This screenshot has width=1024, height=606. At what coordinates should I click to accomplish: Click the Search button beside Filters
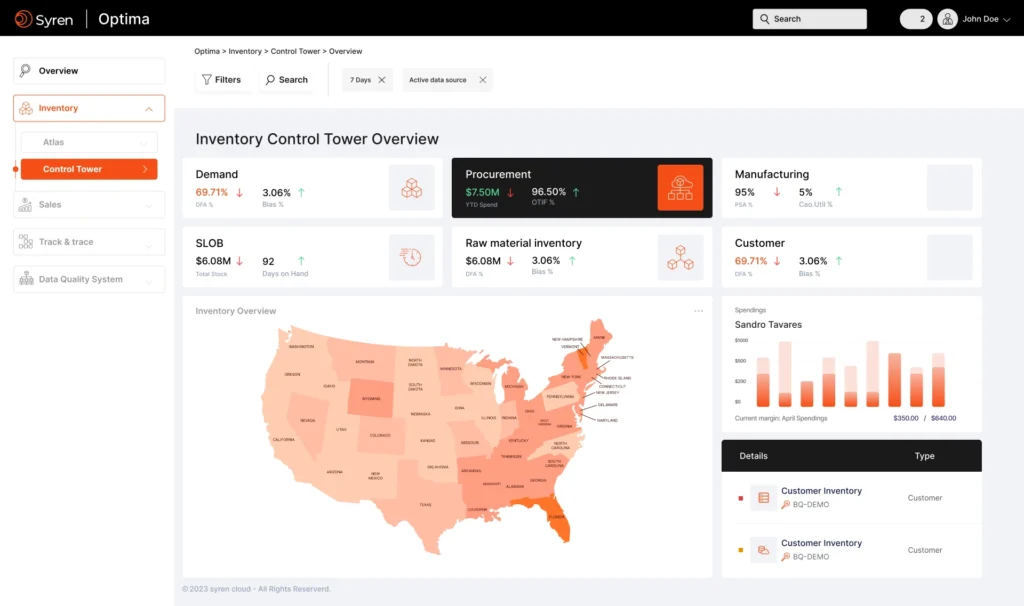coord(287,80)
